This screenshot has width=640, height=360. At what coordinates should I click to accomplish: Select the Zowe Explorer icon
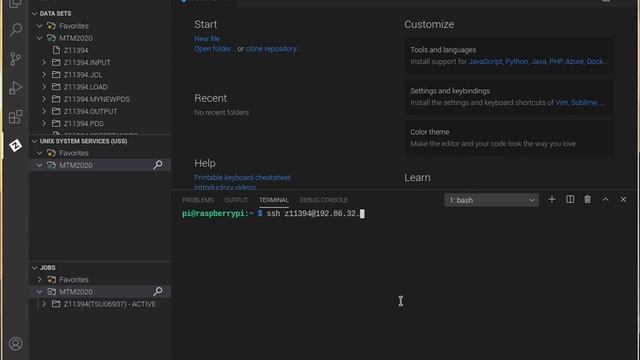click(16, 145)
